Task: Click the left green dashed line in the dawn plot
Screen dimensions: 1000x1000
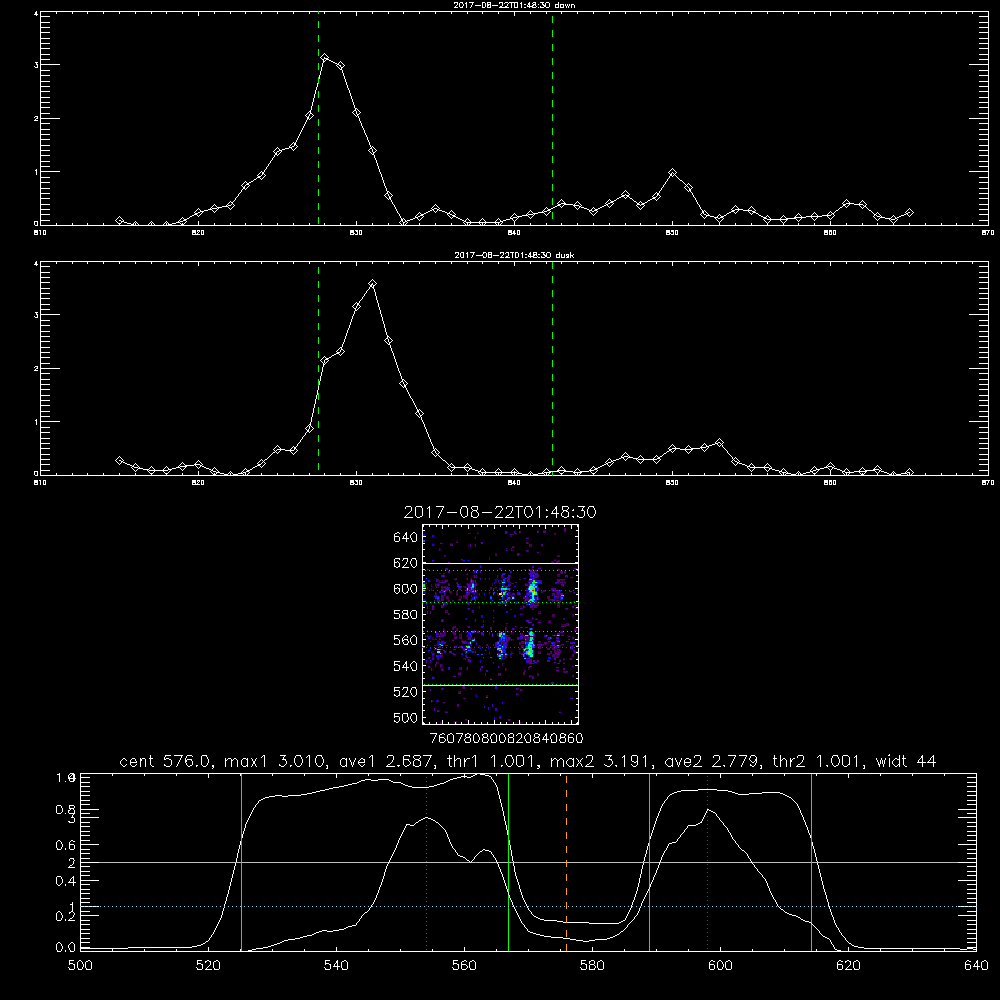Action: click(318, 119)
